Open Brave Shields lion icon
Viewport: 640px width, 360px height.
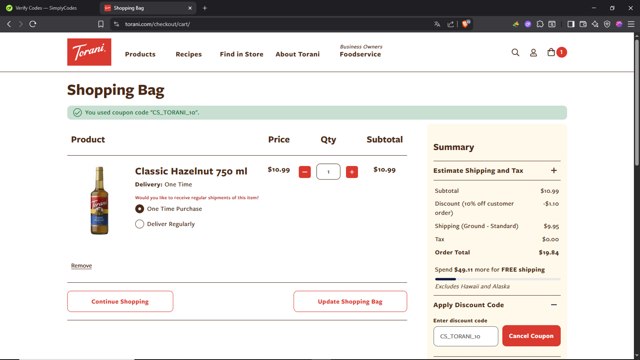(x=465, y=24)
